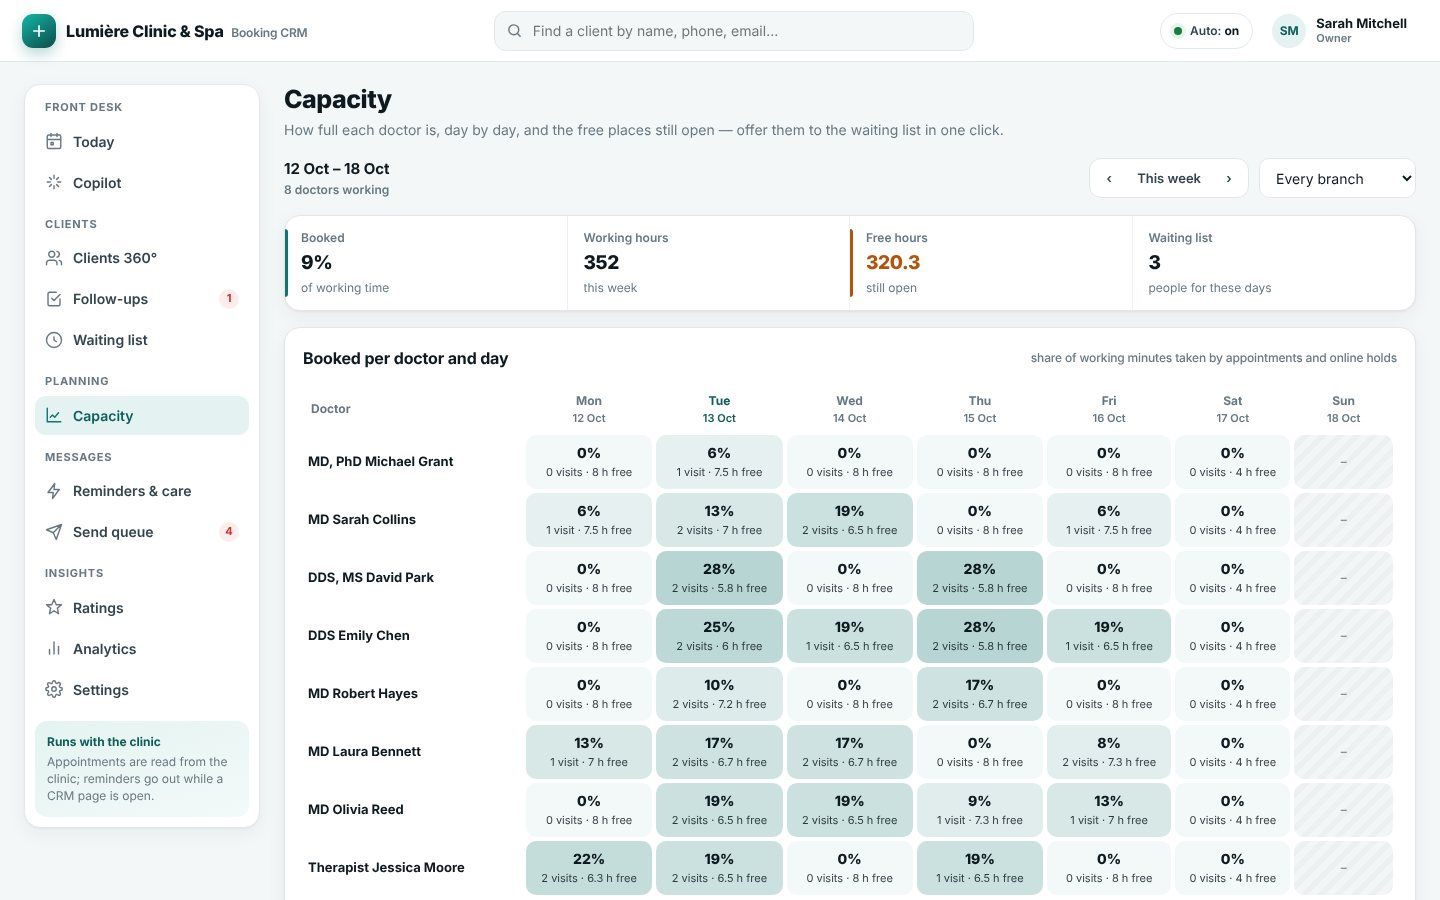Click the Reminders & care lightning icon

tap(54, 491)
